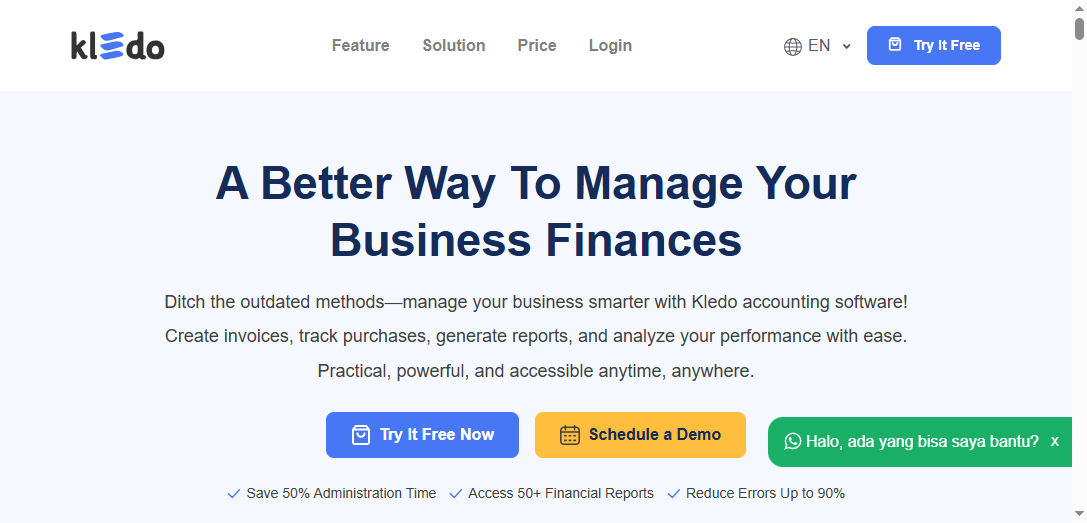Click the Kledo logo
This screenshot has width=1087, height=523.
(118, 45)
